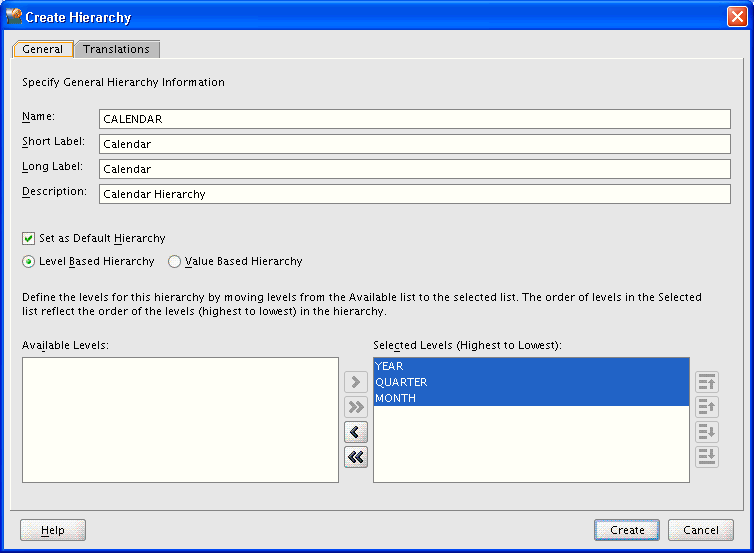Image resolution: width=754 pixels, height=553 pixels.
Task: Click the move selected level right arrow
Action: tap(356, 382)
